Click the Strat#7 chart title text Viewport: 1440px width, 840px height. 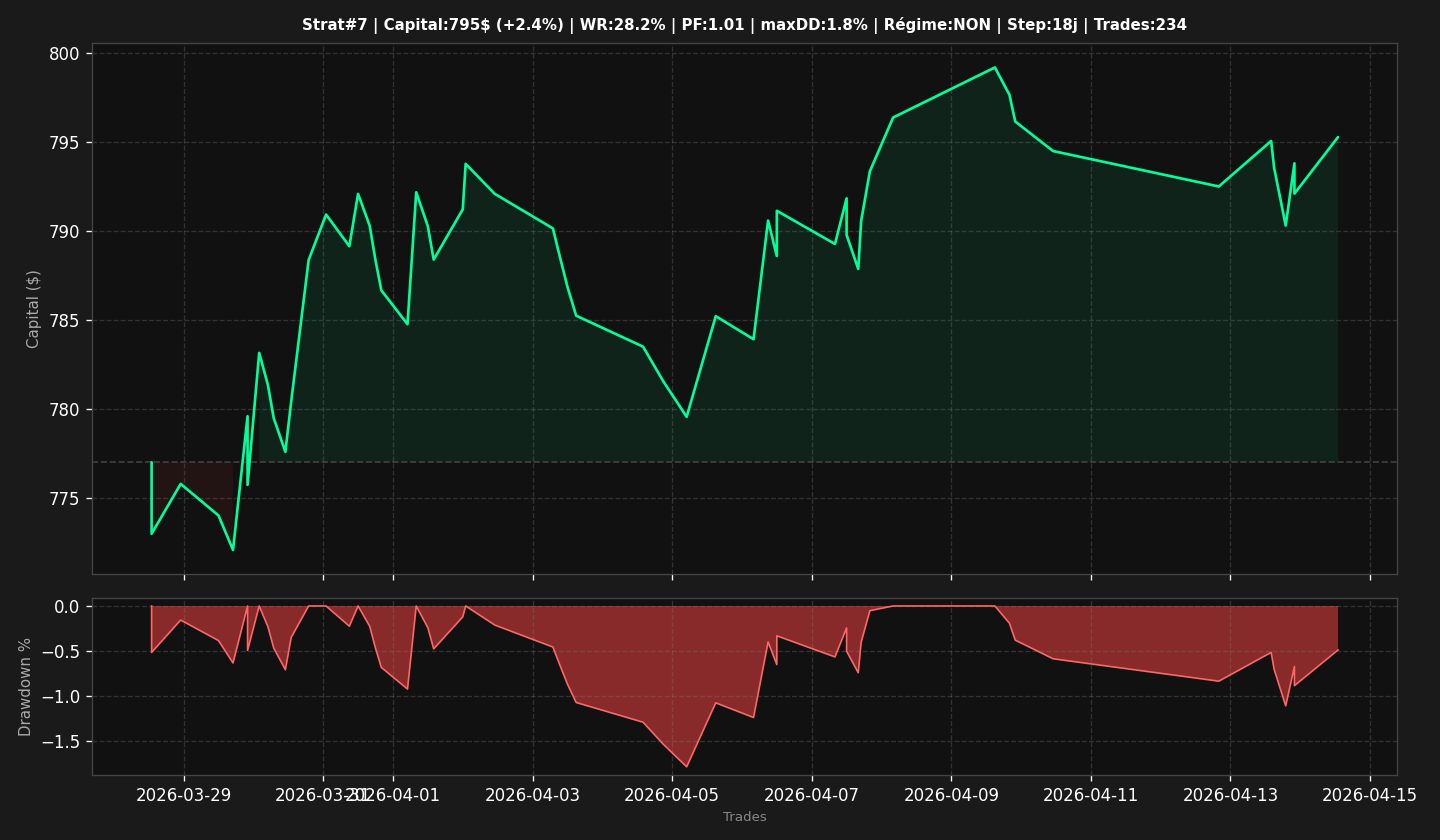(x=744, y=25)
